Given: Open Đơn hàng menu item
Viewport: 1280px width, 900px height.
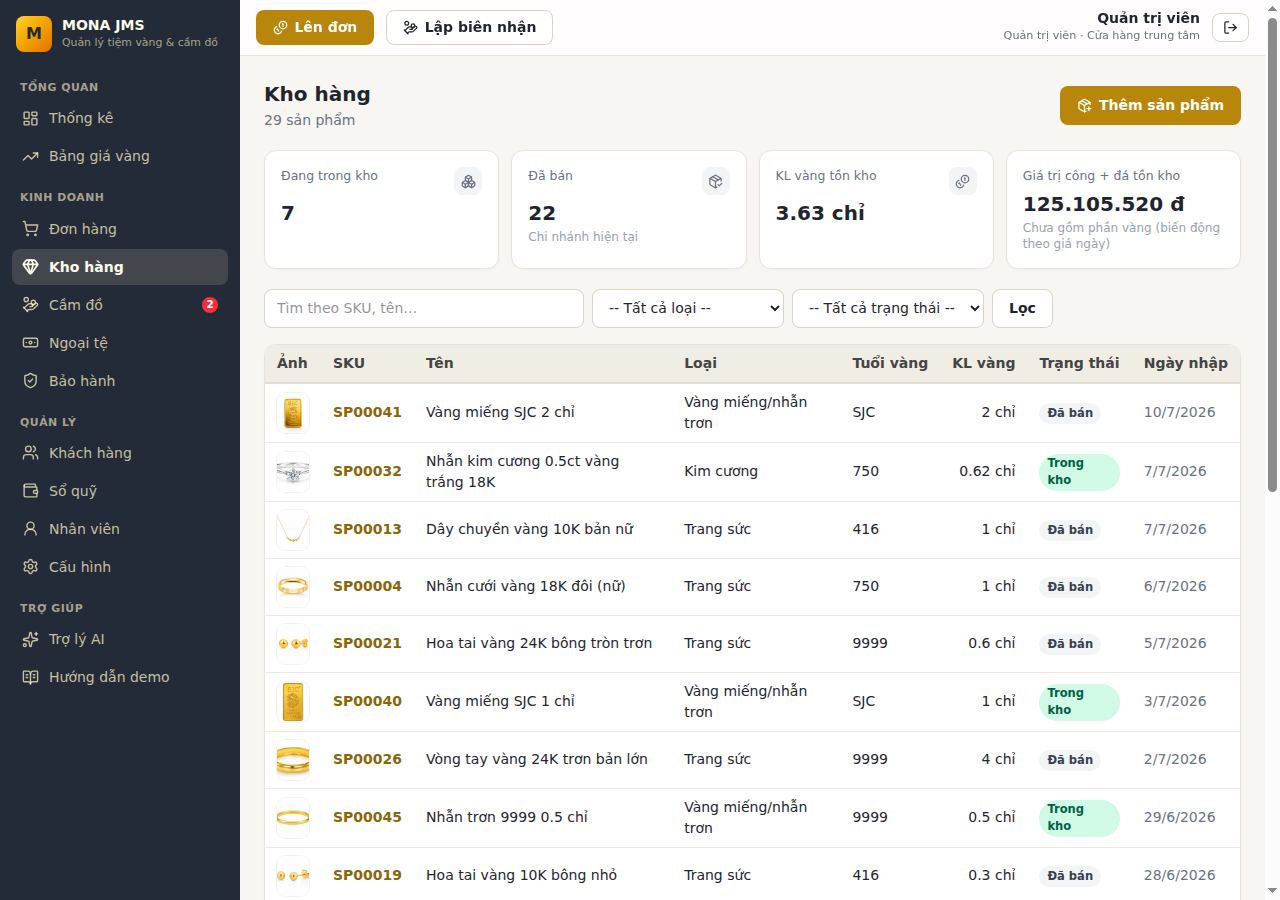Looking at the screenshot, I should 120,229.
